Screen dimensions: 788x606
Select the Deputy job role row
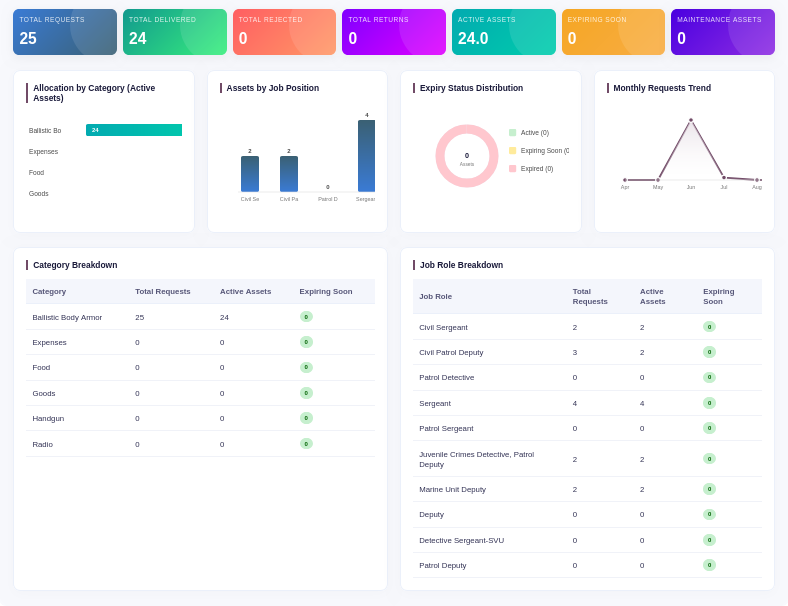(587, 515)
